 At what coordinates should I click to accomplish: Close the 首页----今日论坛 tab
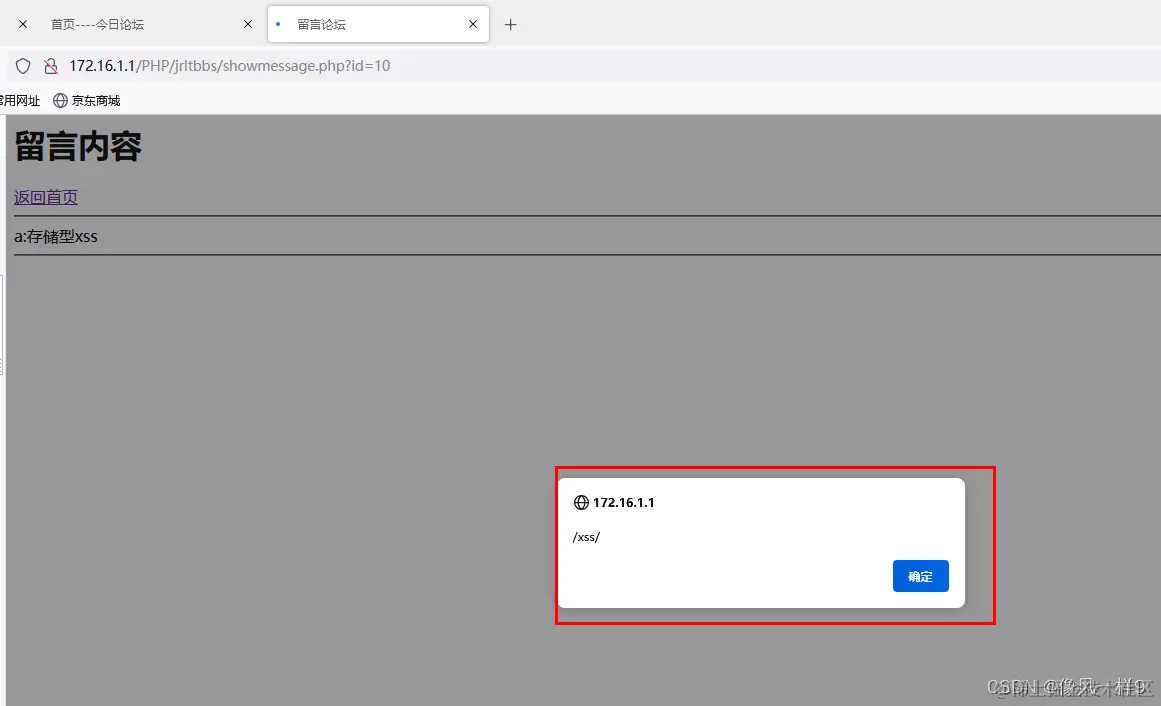(x=248, y=24)
